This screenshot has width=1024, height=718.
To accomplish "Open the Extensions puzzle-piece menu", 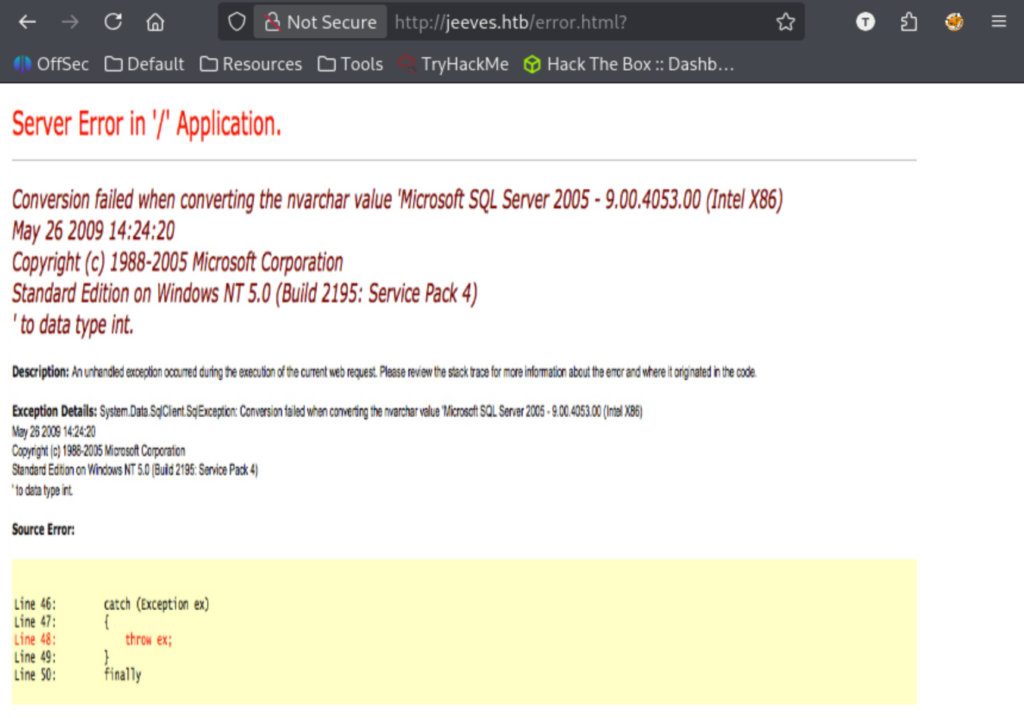I will (908, 22).
